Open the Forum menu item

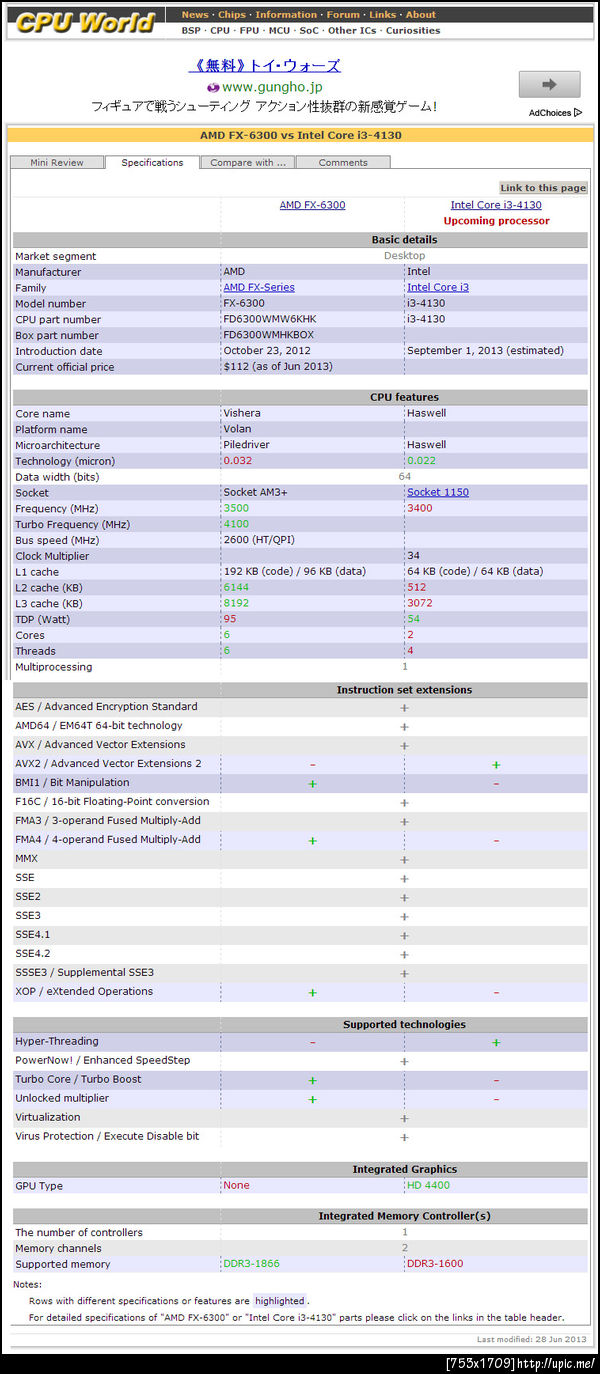tap(343, 15)
